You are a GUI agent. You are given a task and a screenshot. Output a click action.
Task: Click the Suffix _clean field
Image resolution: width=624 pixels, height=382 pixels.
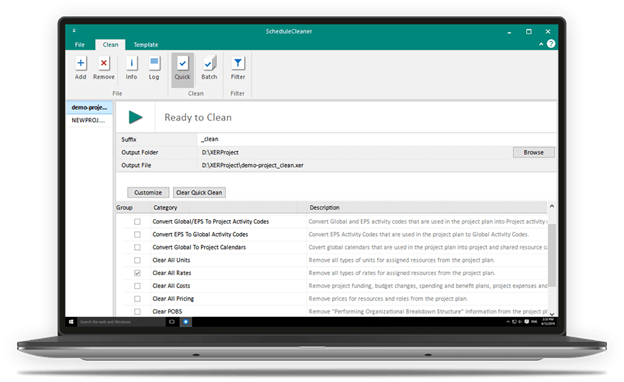376,139
